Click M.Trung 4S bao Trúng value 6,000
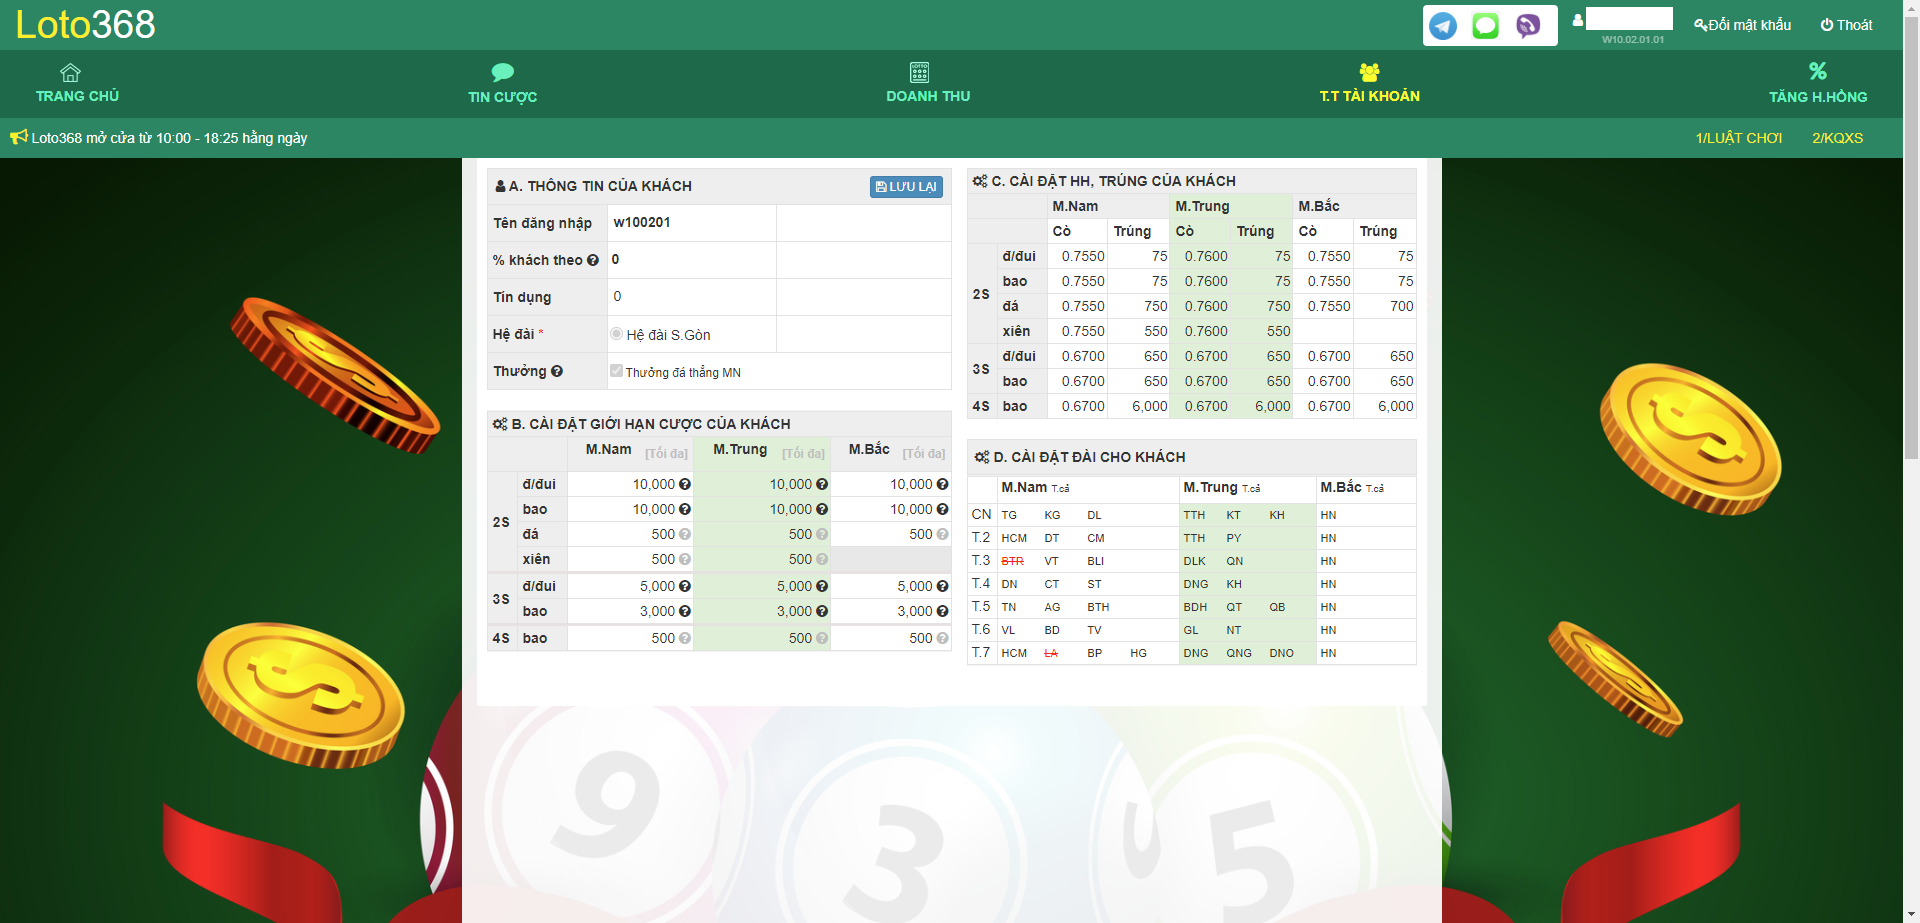 [x=1272, y=406]
